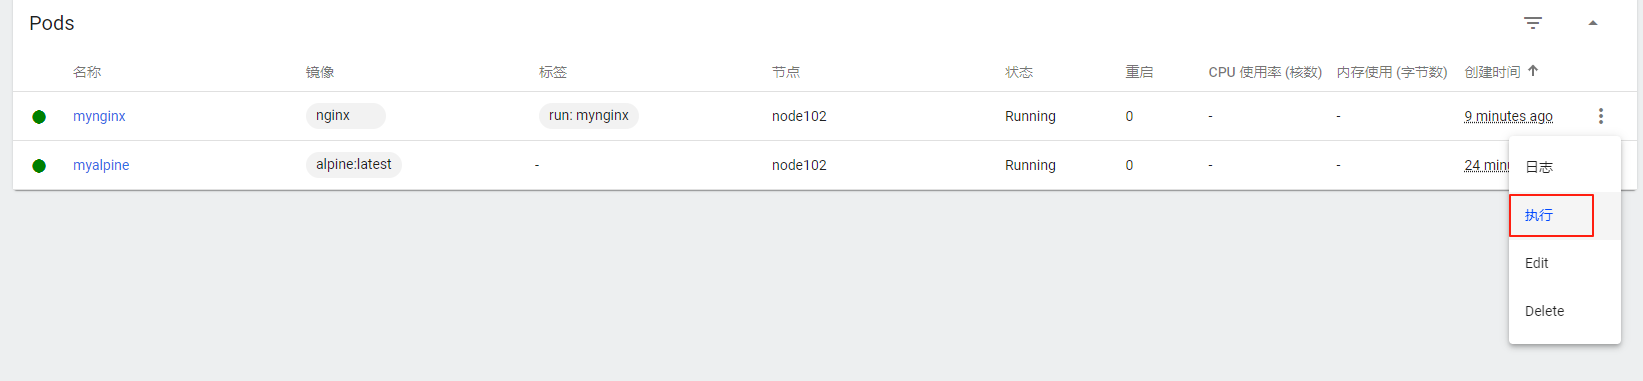Click the 节点 column header

pos(786,72)
